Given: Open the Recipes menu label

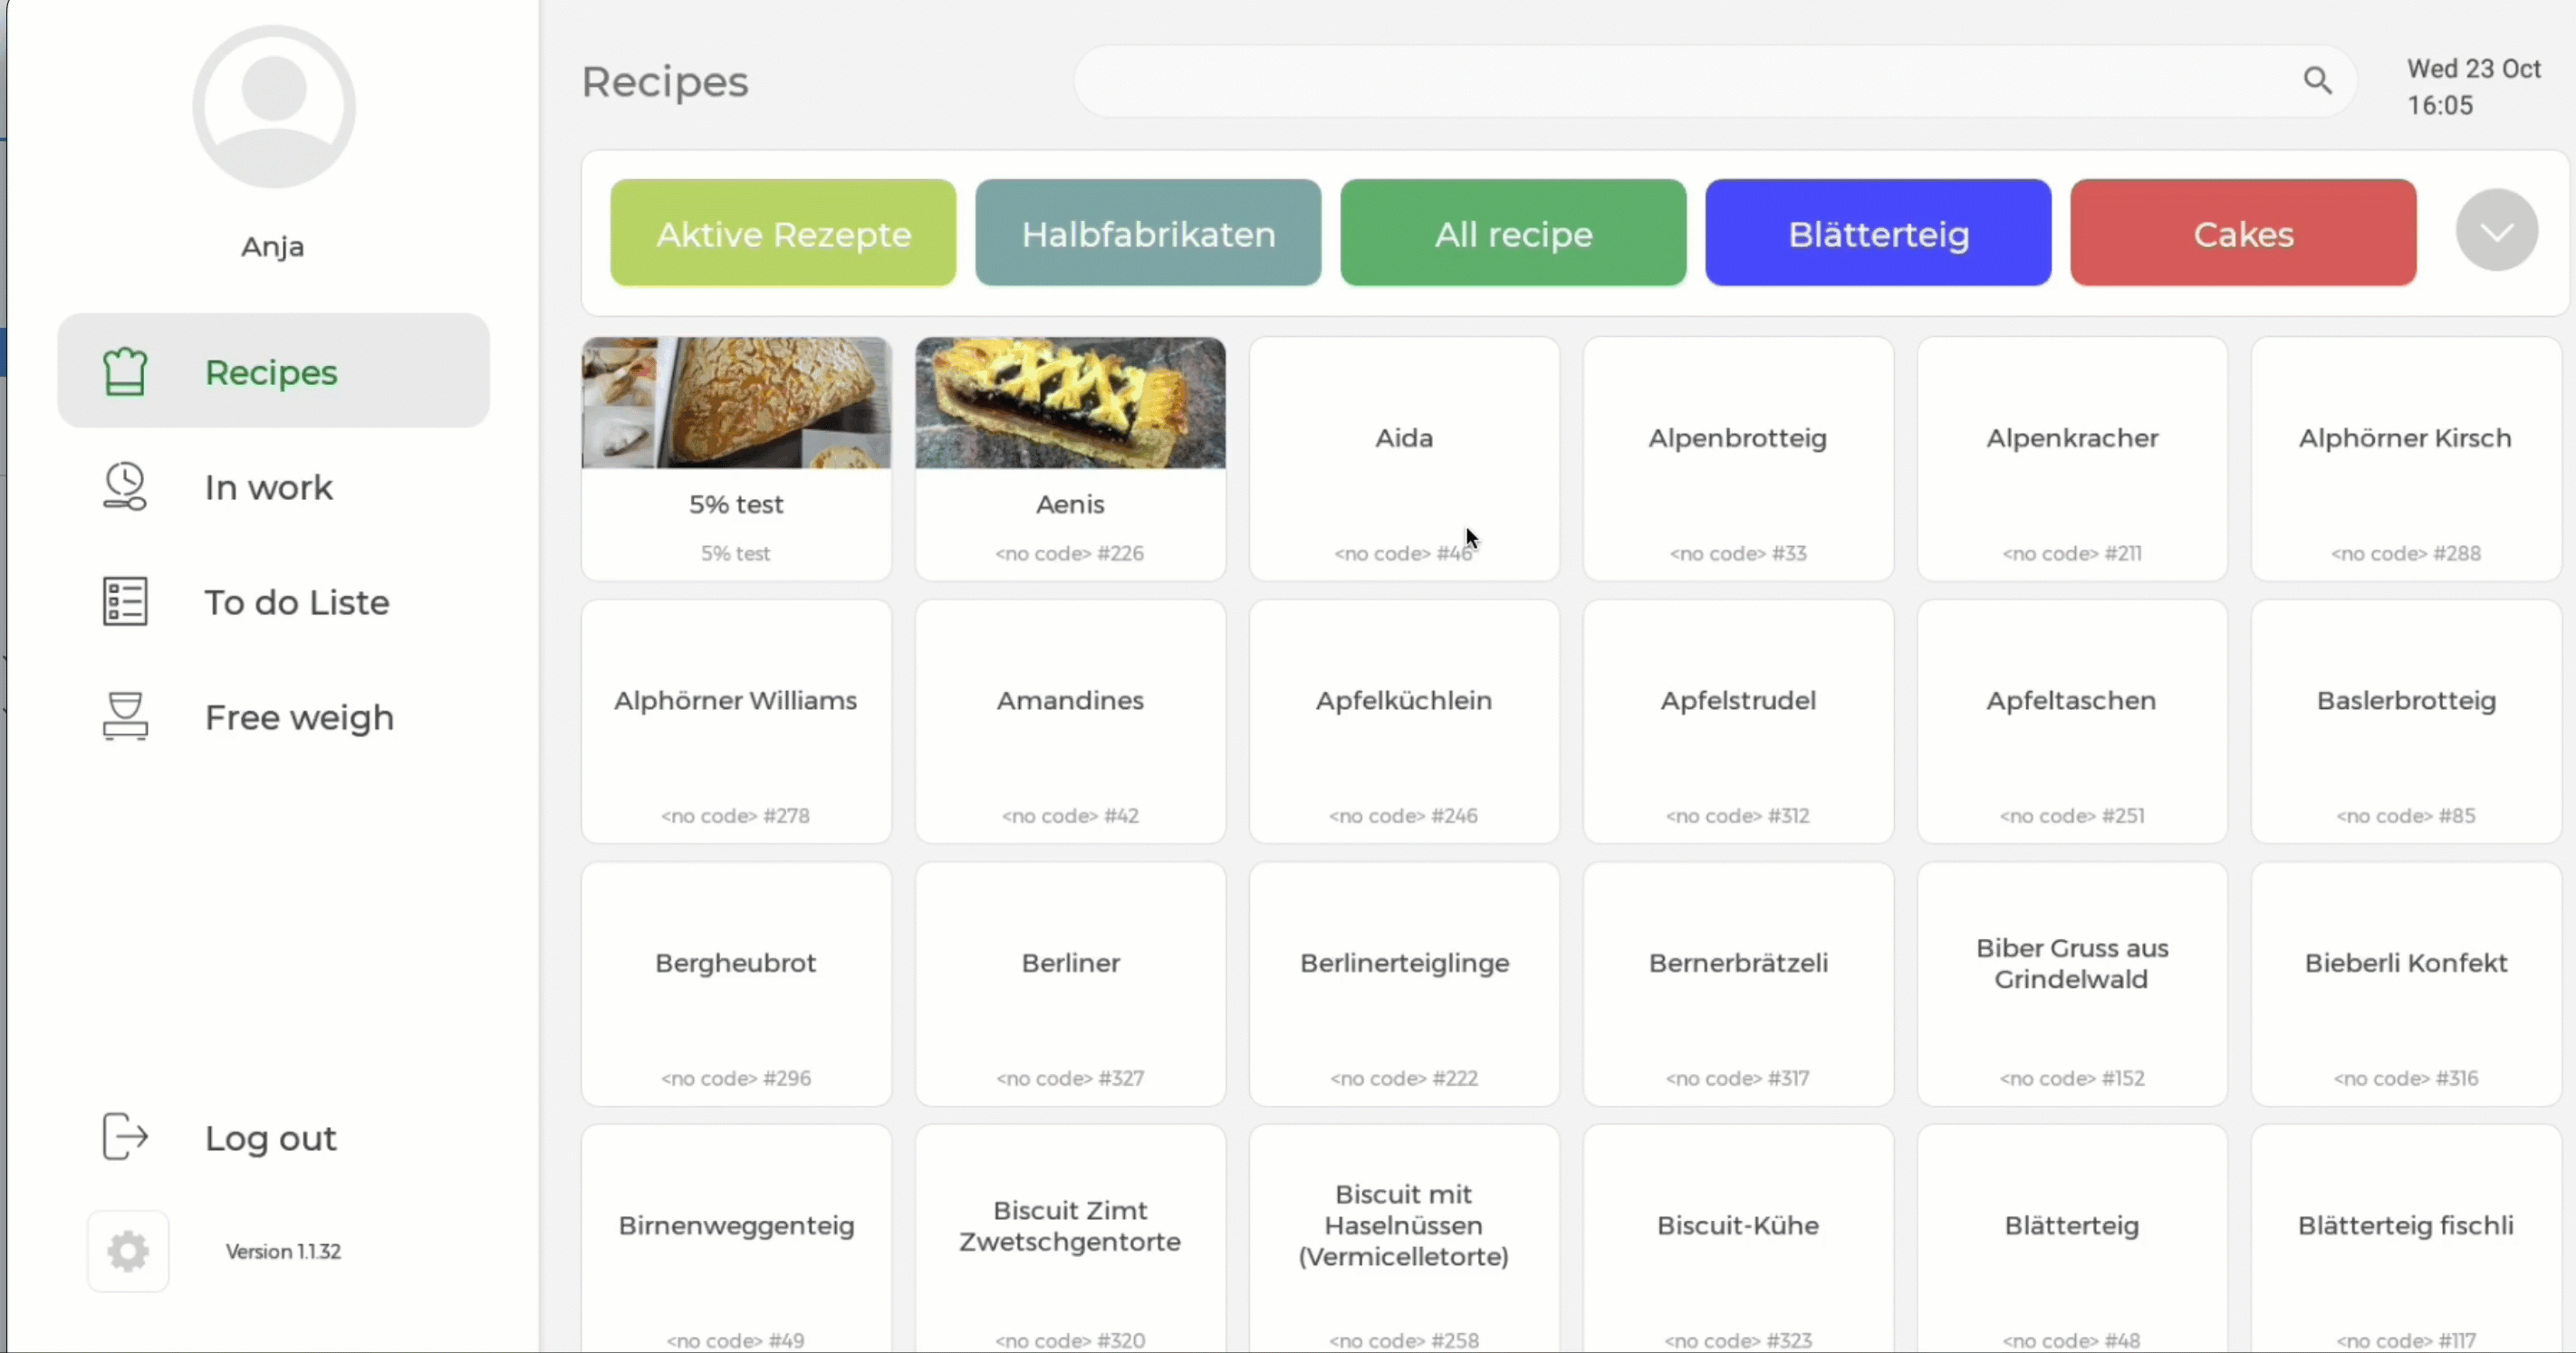Looking at the screenshot, I should 271,372.
